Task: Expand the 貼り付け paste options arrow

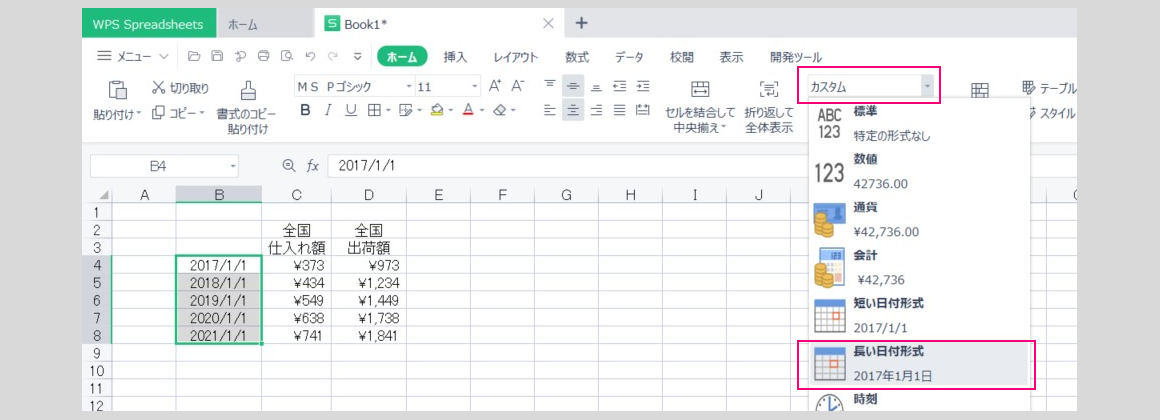Action: pos(139,115)
